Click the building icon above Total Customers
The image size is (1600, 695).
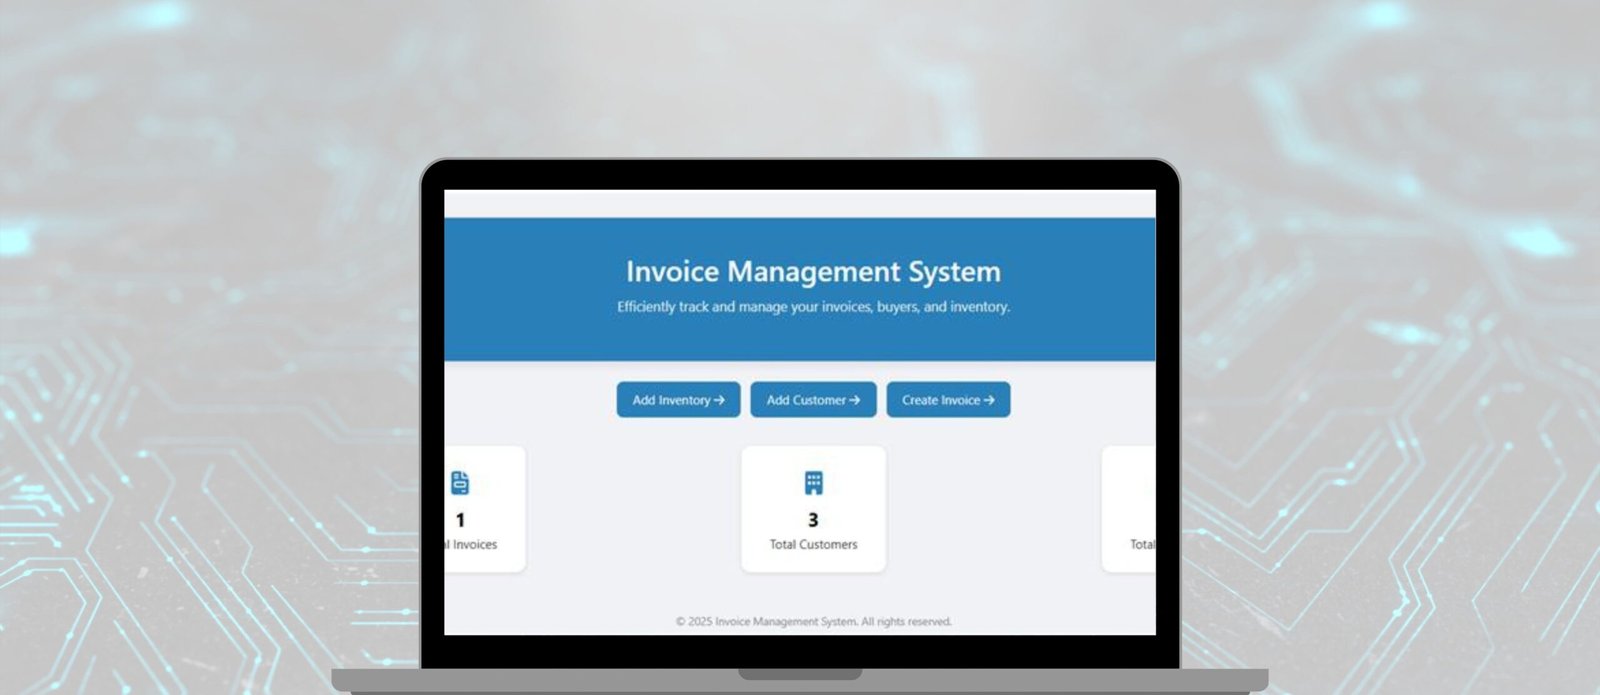813,483
